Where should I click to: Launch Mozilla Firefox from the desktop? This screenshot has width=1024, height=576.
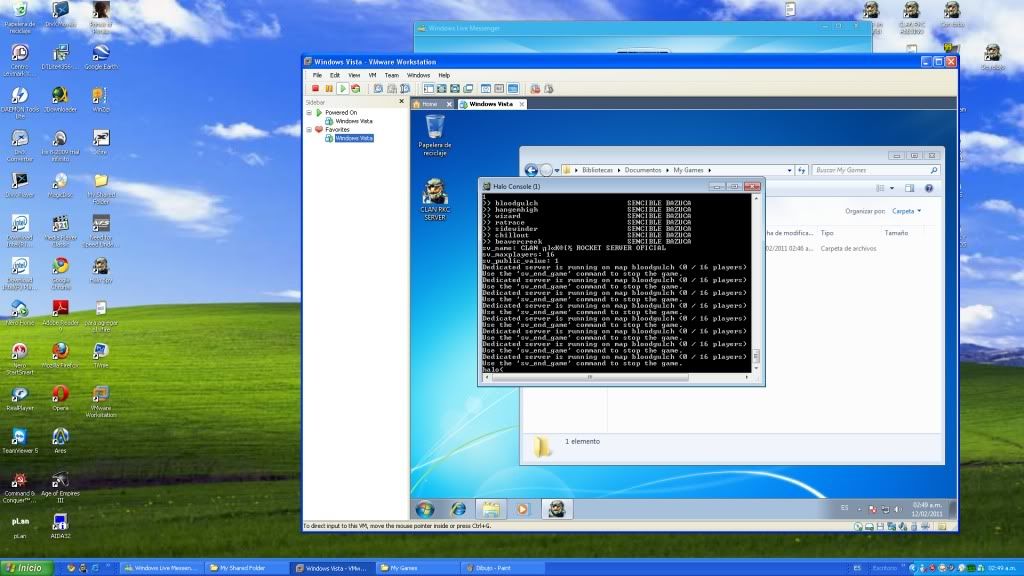60,355
